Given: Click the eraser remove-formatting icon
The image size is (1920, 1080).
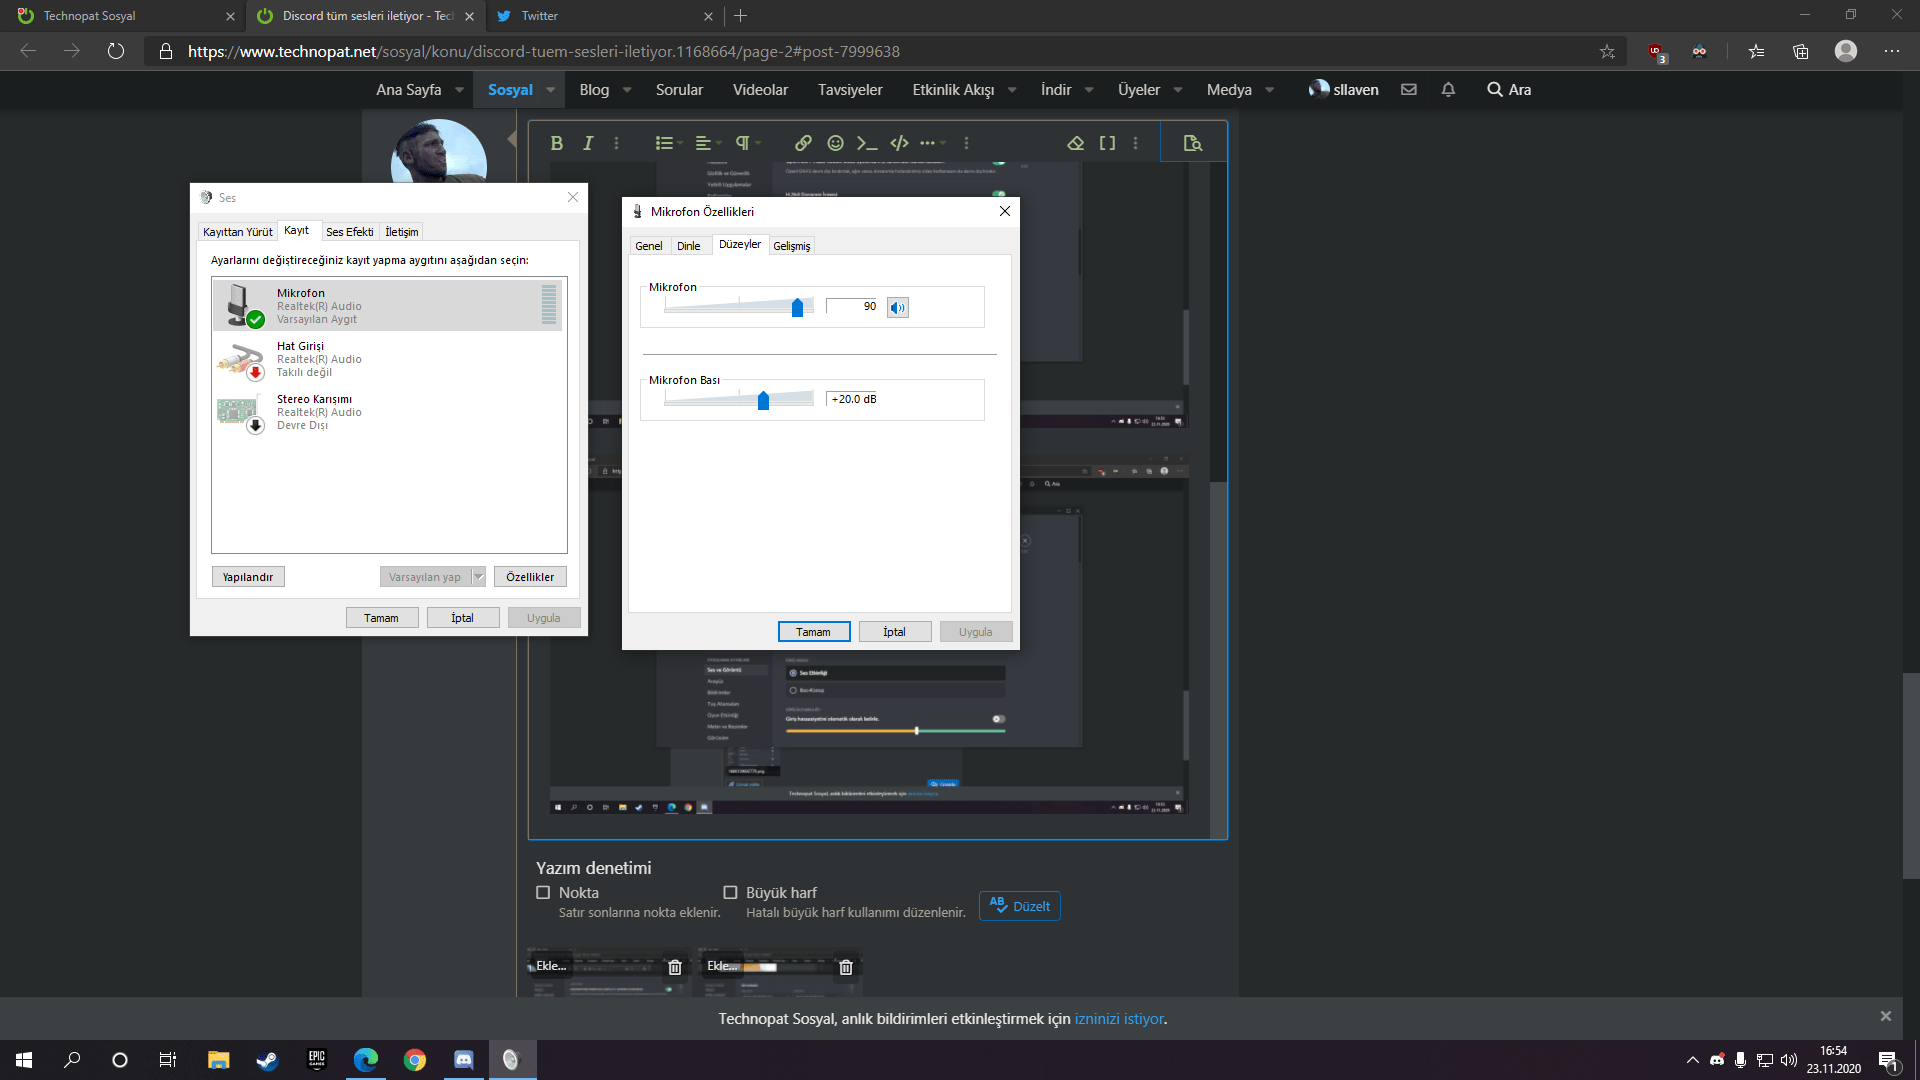Looking at the screenshot, I should point(1075,143).
